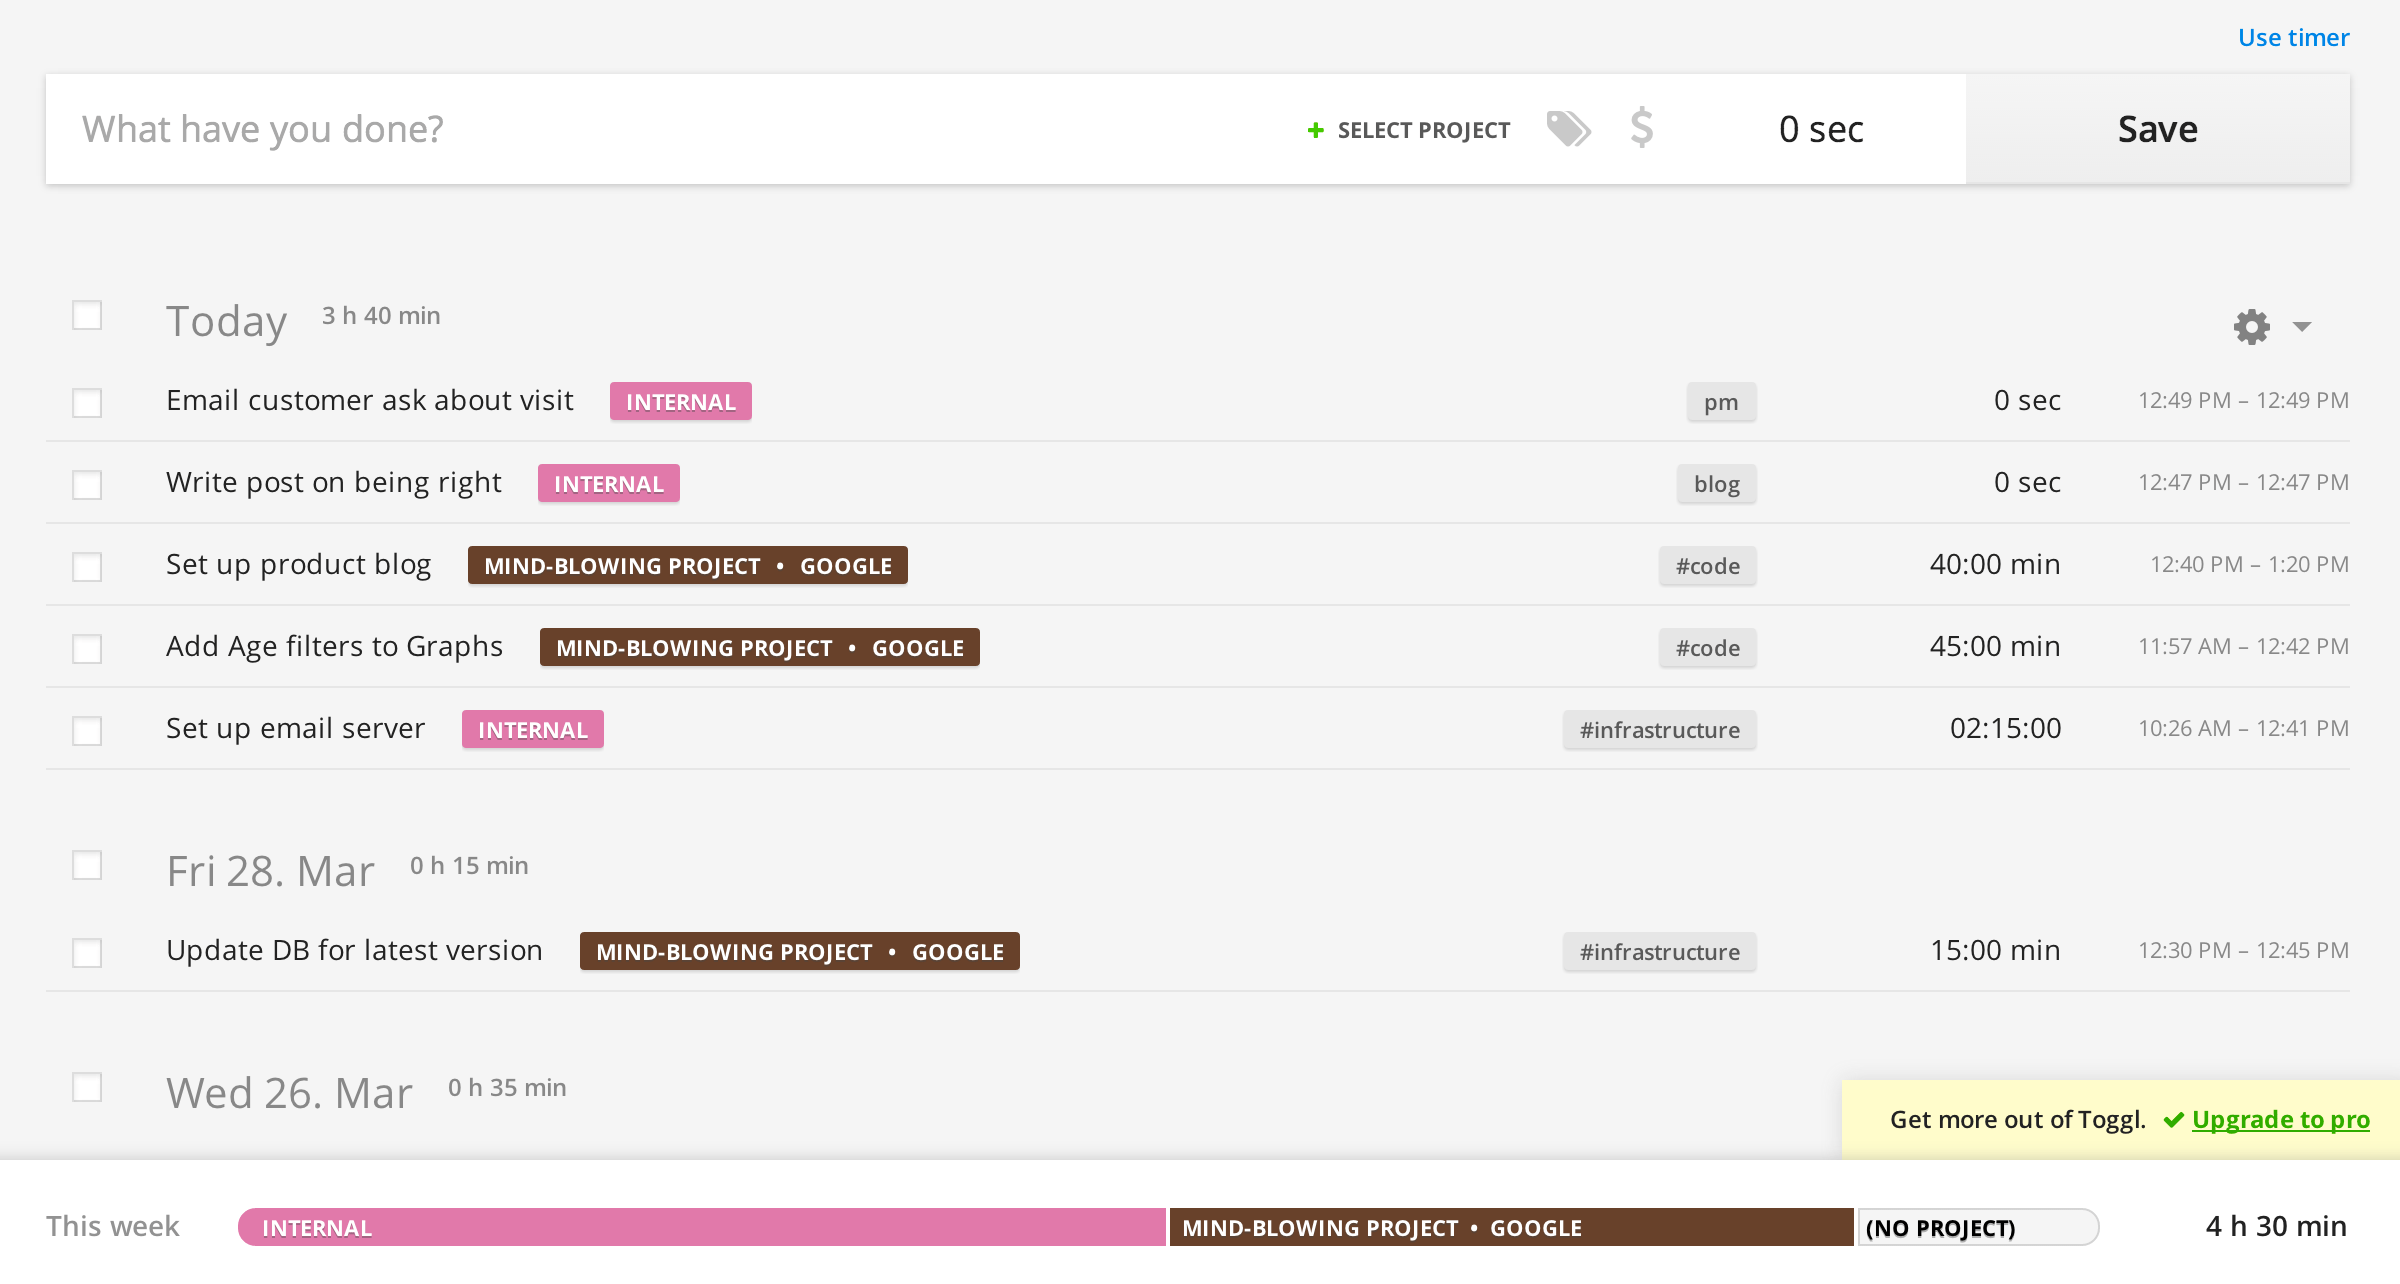Check the Today group checkbox
The image size is (2400, 1284).
[87, 315]
